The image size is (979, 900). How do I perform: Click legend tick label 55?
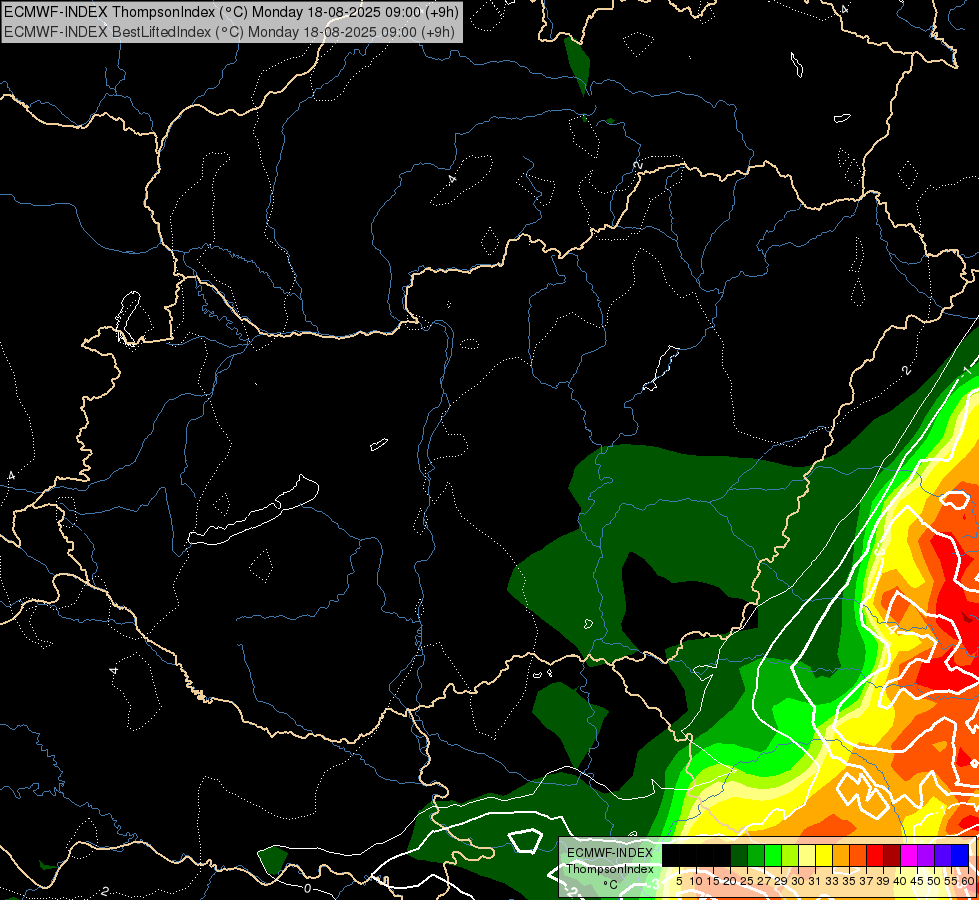point(951,881)
